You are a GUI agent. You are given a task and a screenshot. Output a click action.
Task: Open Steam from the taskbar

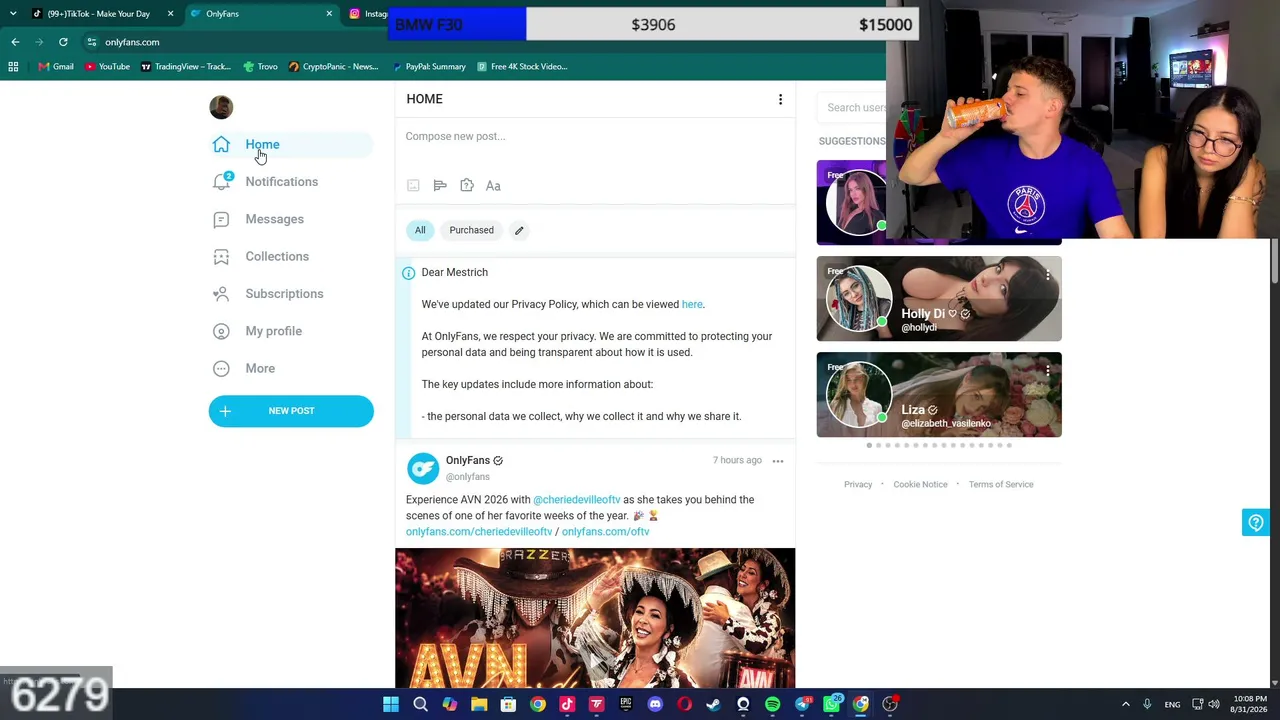tap(713, 704)
